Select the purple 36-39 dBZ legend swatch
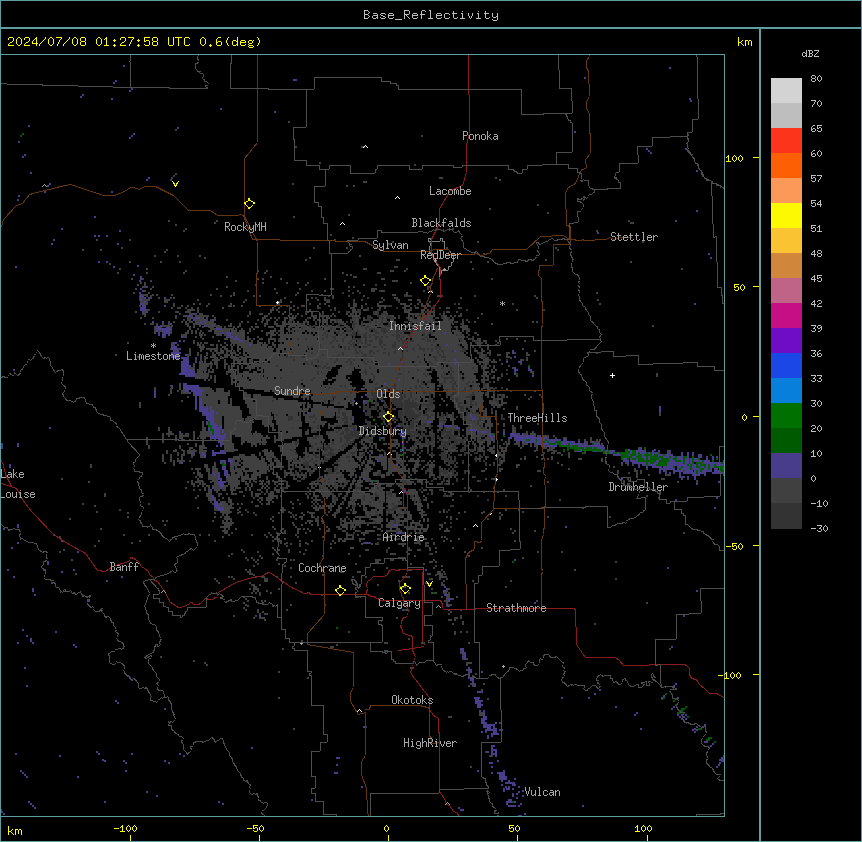862x842 pixels. click(x=786, y=340)
